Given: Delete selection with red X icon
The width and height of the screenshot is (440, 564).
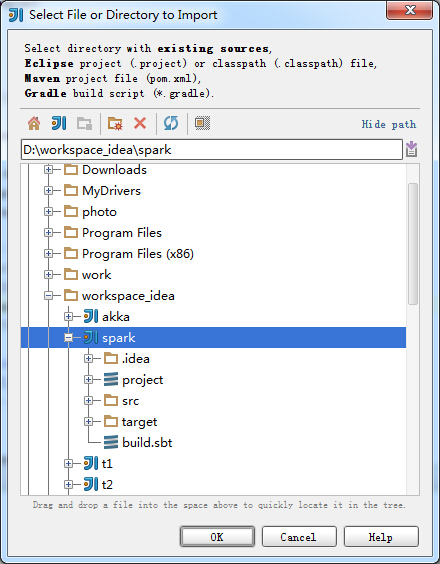Looking at the screenshot, I should (x=140, y=123).
